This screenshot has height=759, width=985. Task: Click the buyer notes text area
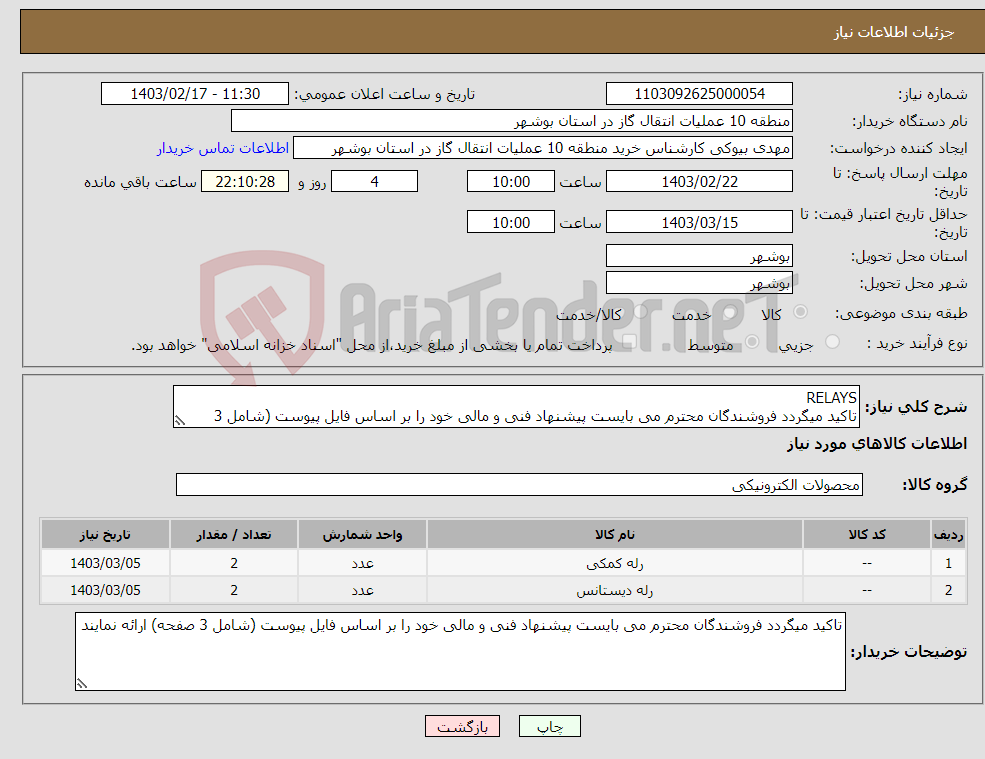[x=460, y=652]
